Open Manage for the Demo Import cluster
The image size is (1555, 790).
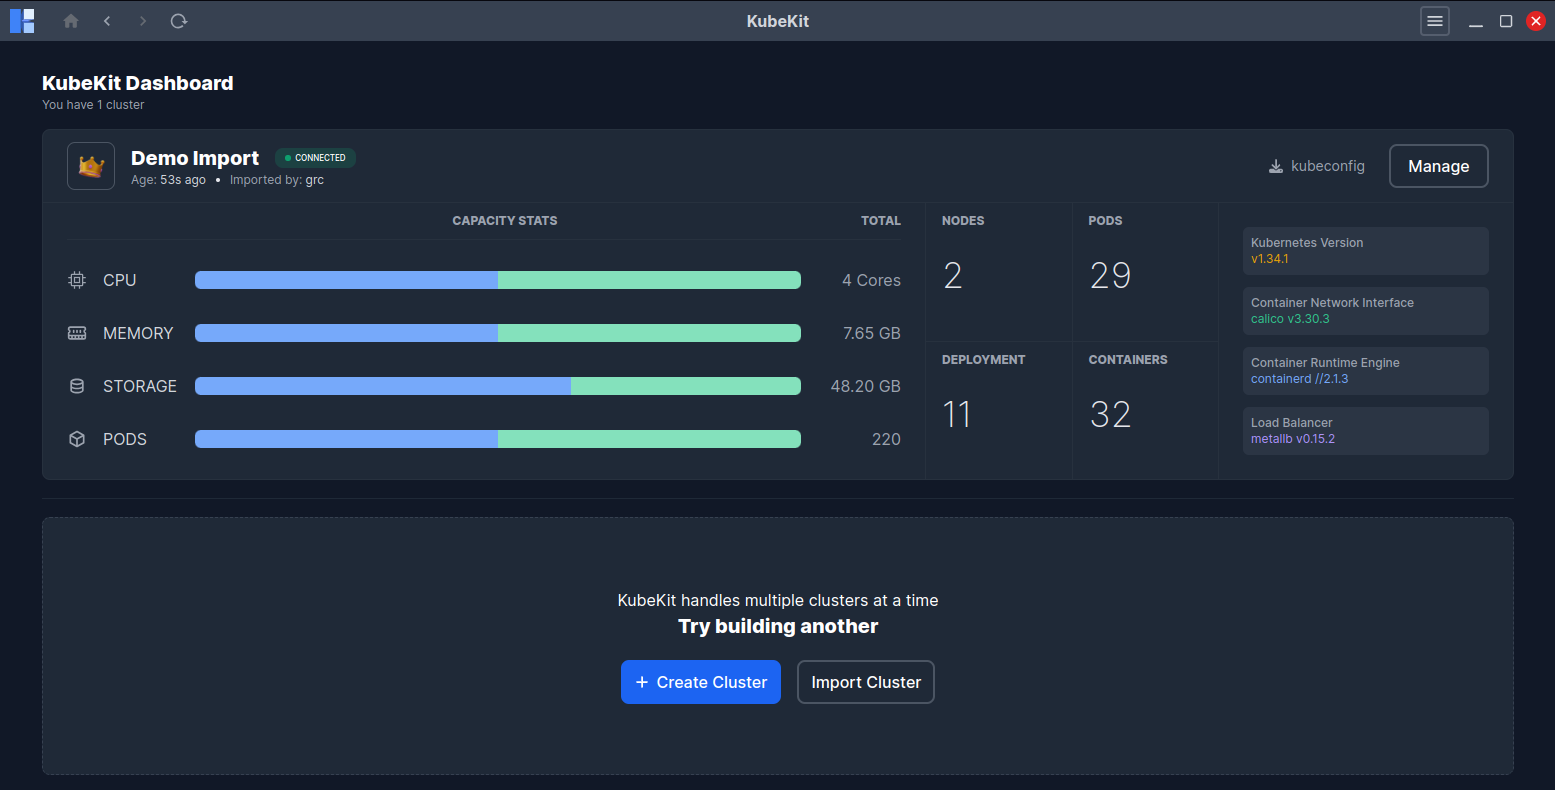pyautogui.click(x=1438, y=166)
